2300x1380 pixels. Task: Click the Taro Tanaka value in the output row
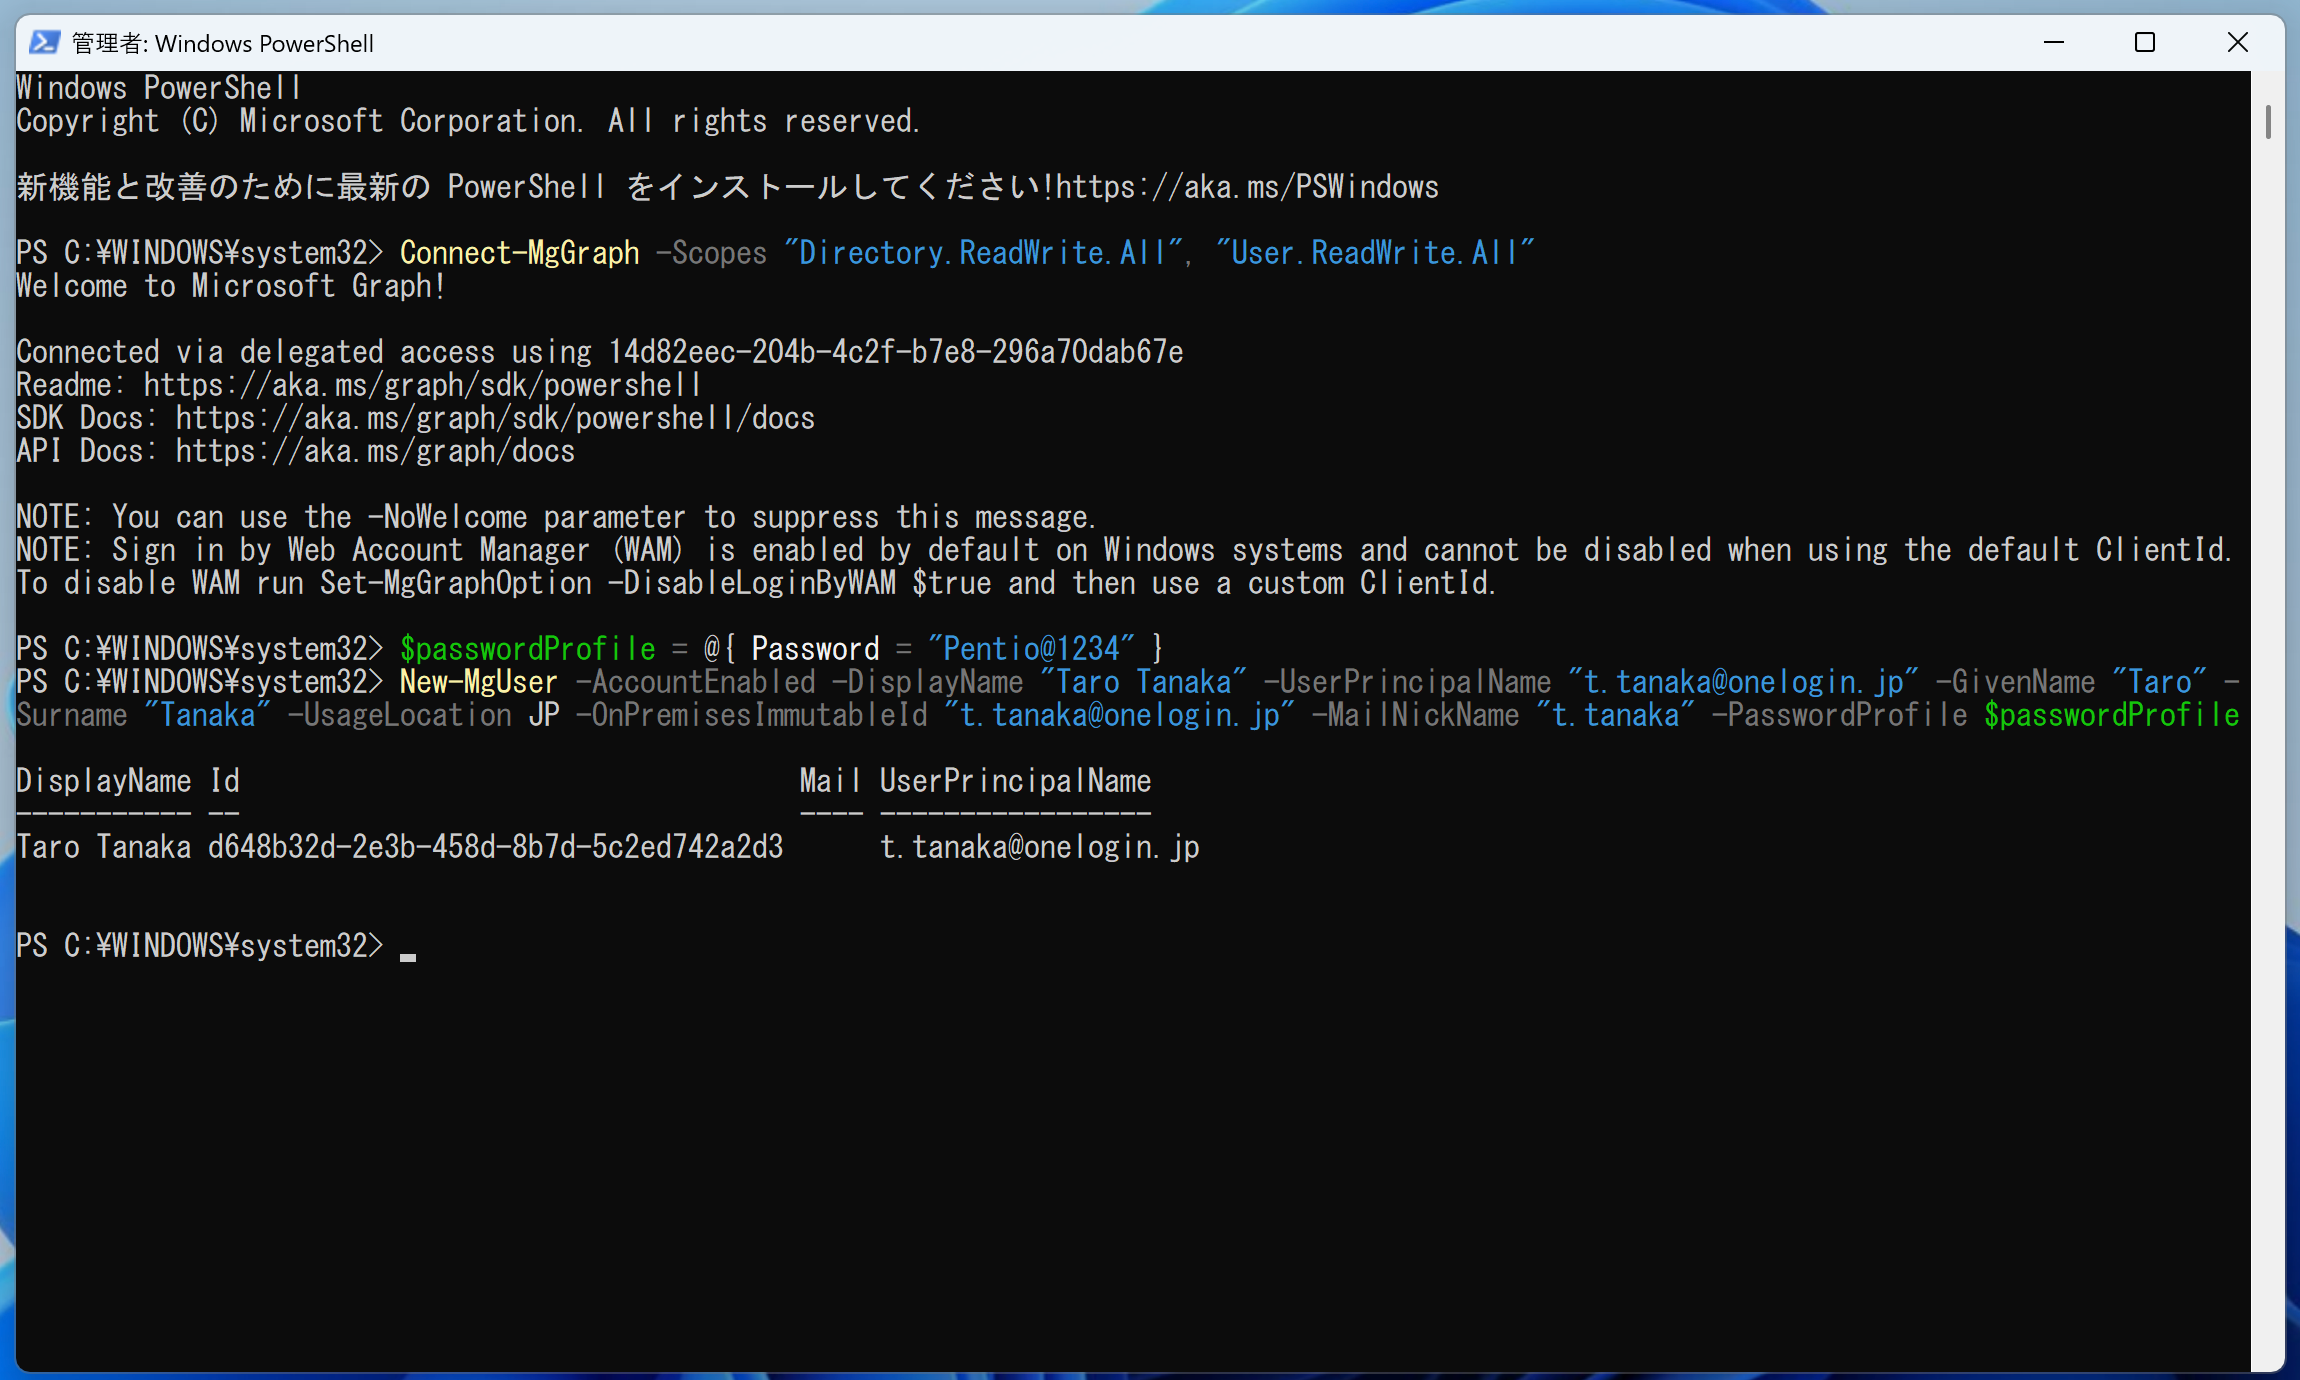103,847
